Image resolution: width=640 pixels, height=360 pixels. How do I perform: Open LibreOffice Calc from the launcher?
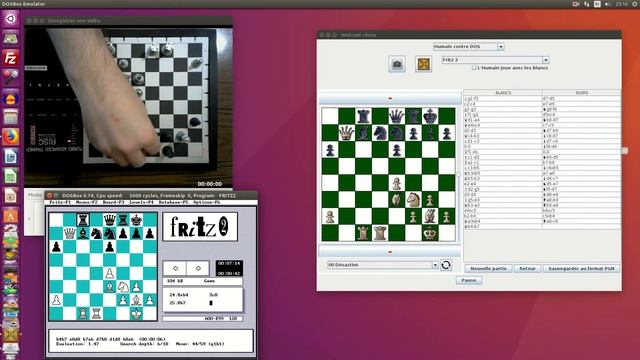(10, 176)
